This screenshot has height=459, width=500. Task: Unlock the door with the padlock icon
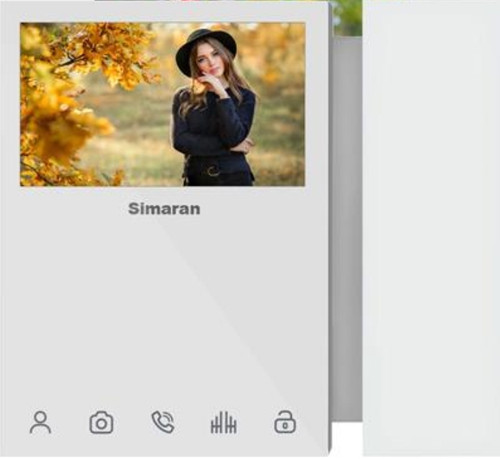click(x=285, y=422)
